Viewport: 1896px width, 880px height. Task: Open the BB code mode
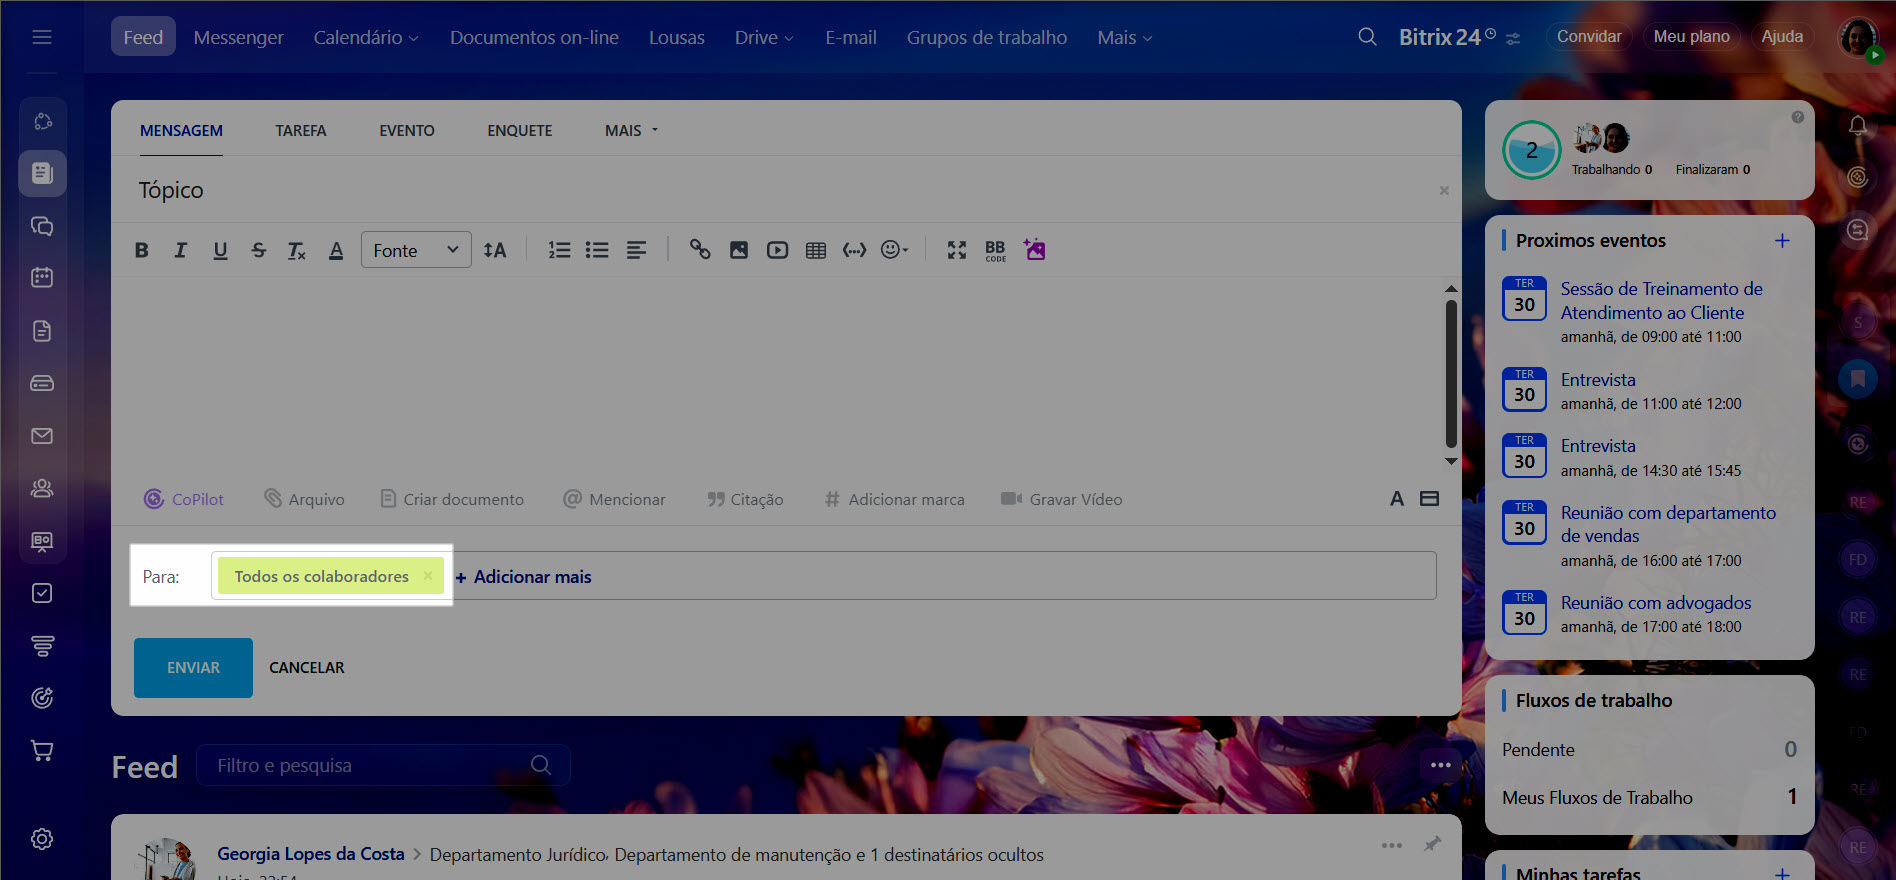click(995, 250)
